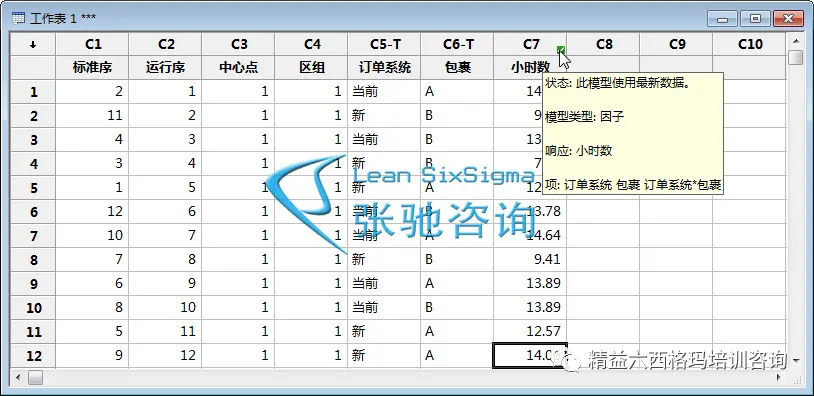
Task: Click empty C8 cell in row 8
Action: pos(604,260)
